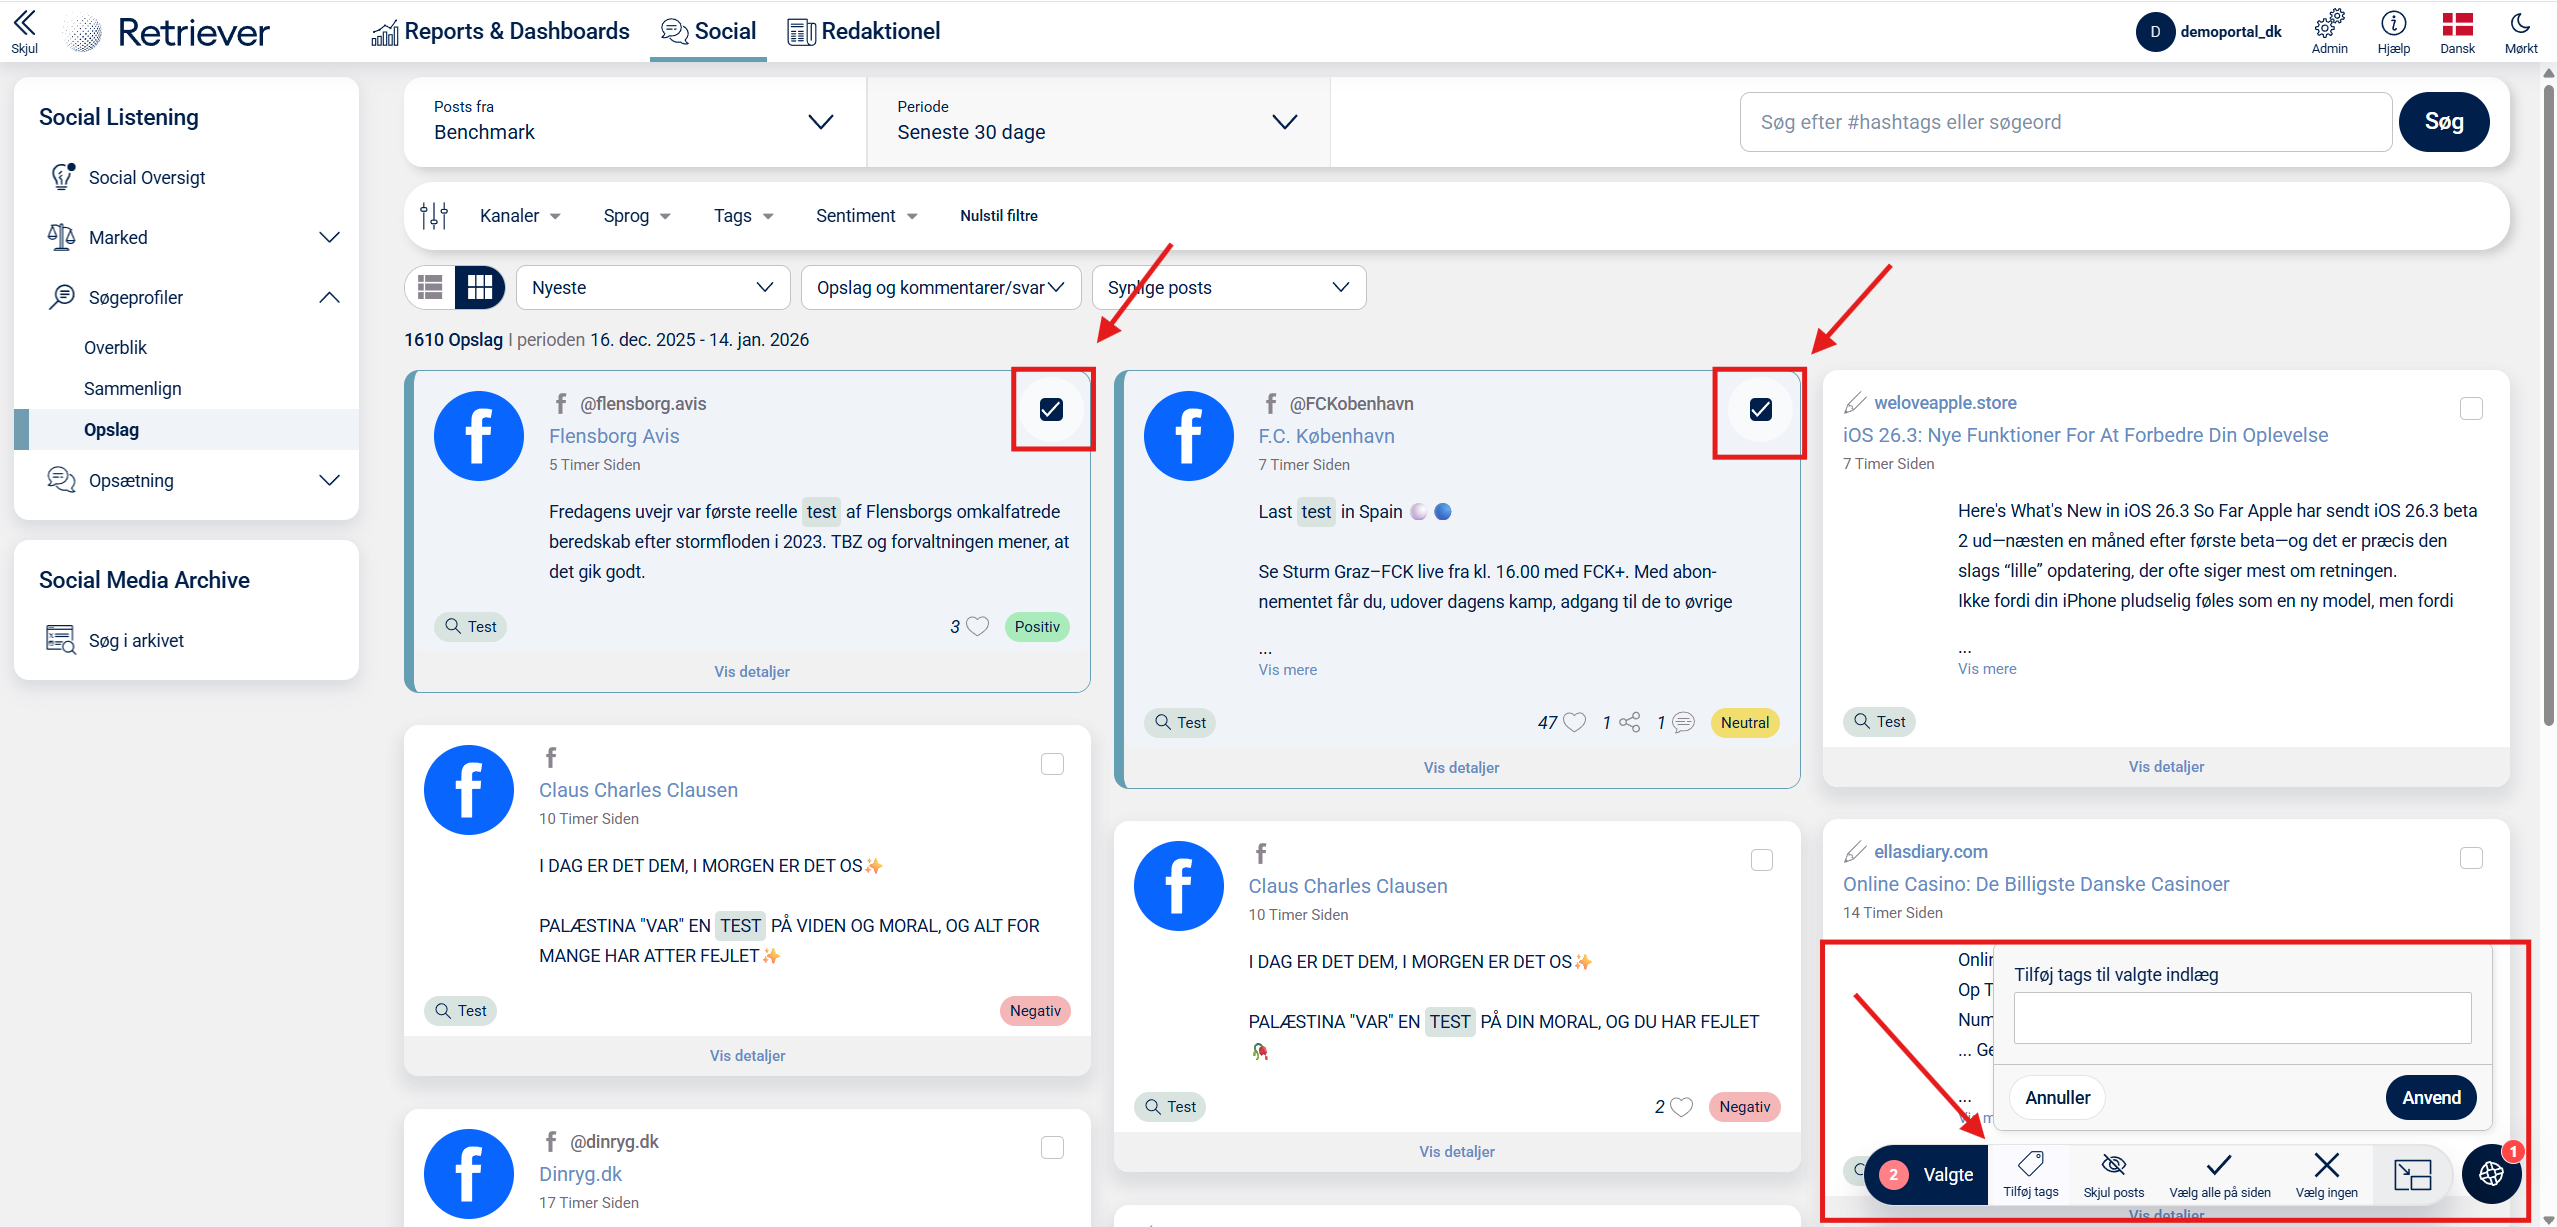Click the hashtag search input field

(2065, 122)
